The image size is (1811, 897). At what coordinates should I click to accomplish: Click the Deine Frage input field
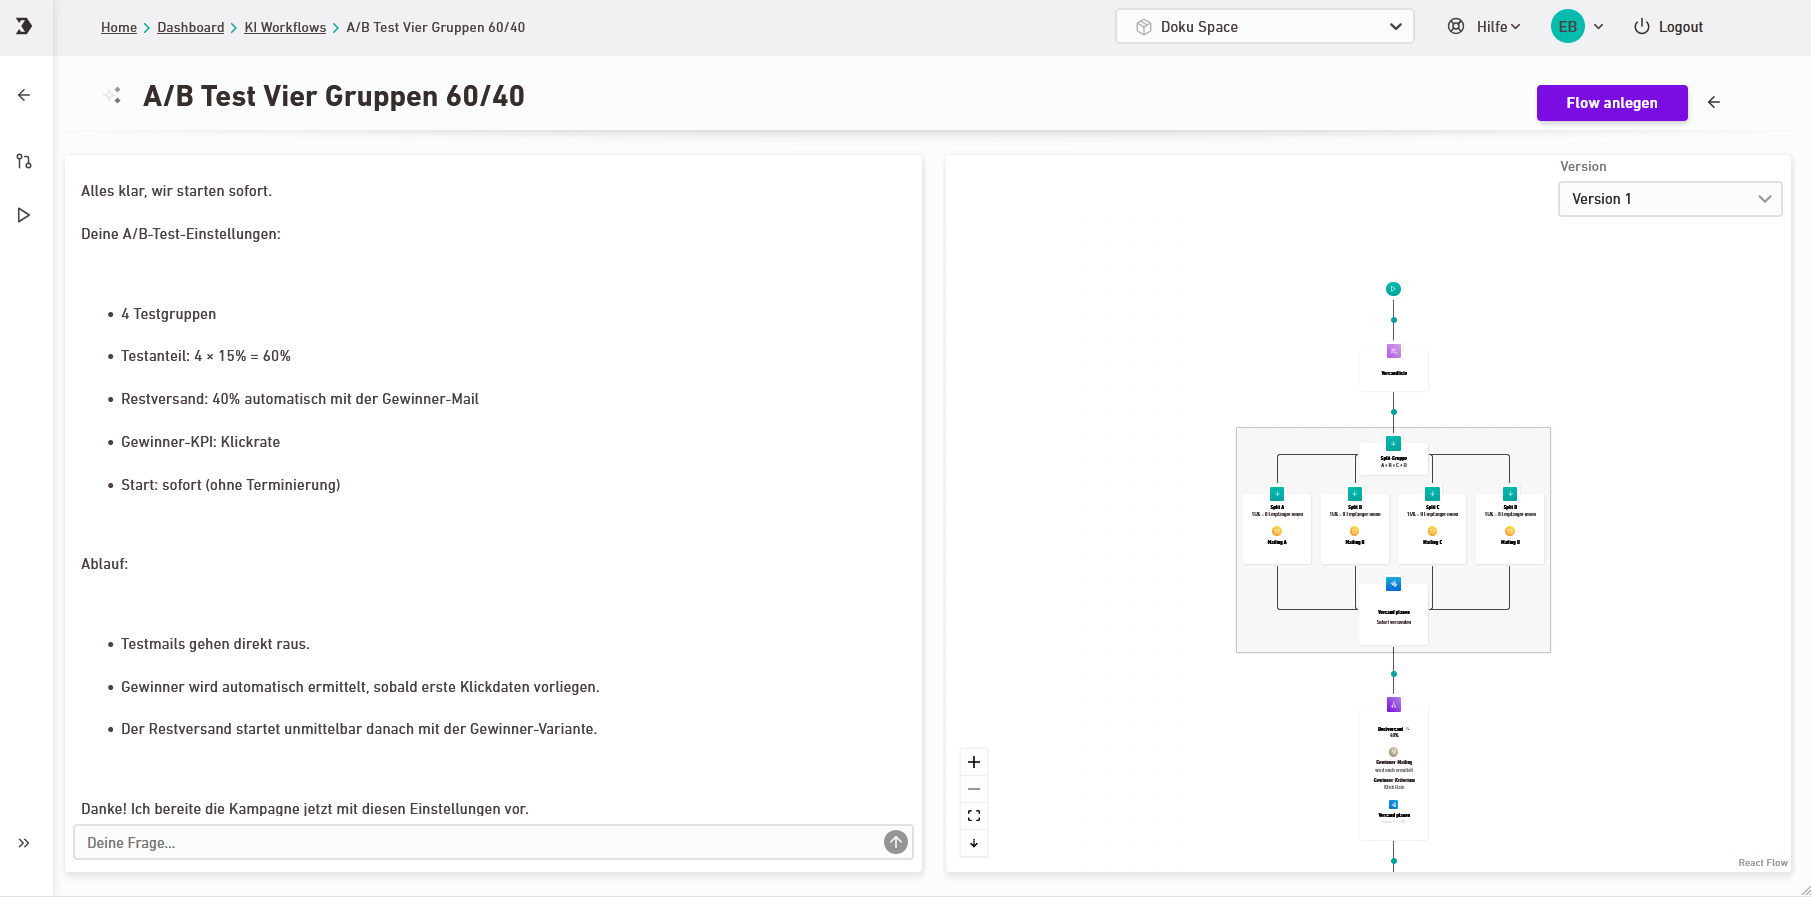tap(480, 843)
